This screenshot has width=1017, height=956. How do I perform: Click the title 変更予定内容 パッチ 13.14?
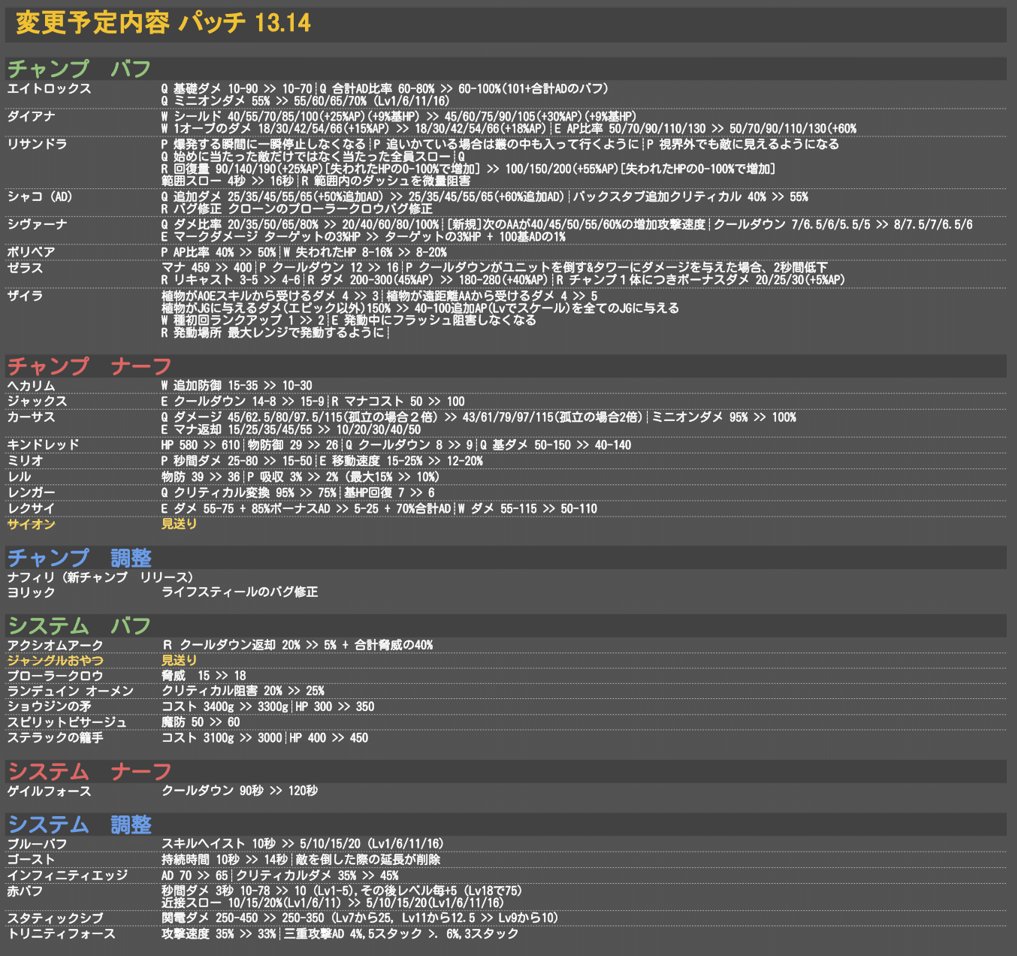point(163,23)
